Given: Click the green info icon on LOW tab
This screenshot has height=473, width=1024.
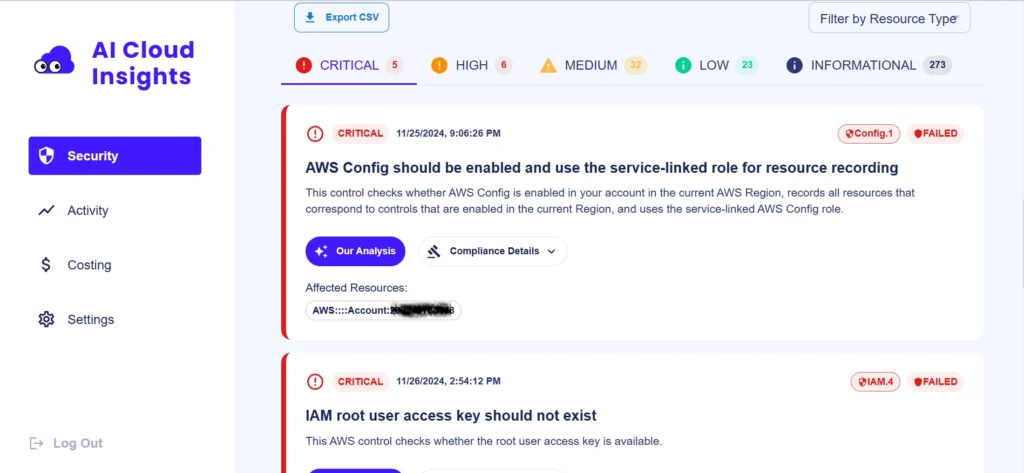Looking at the screenshot, I should (x=683, y=65).
